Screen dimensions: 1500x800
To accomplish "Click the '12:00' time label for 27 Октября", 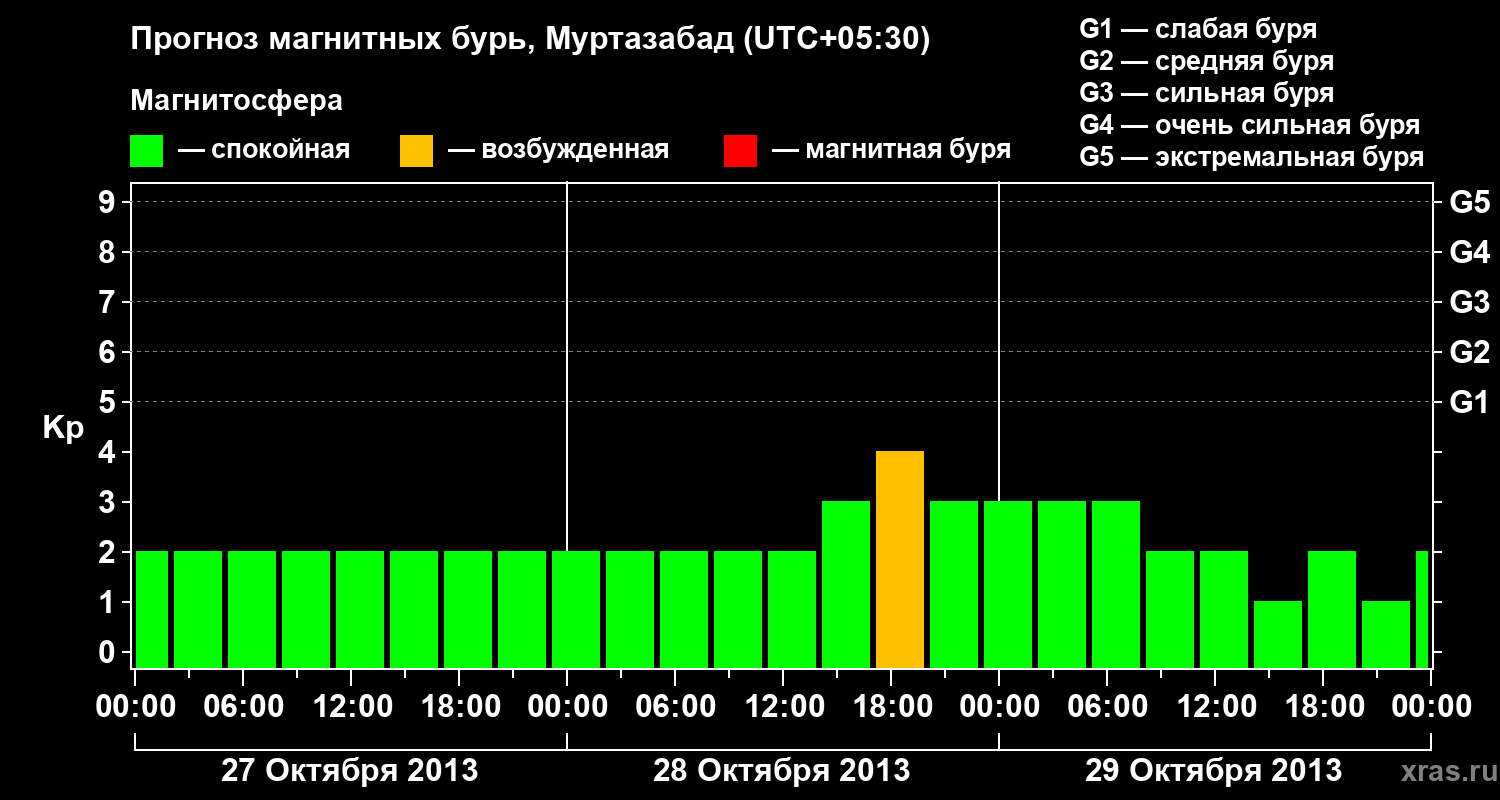I will 353,706.
